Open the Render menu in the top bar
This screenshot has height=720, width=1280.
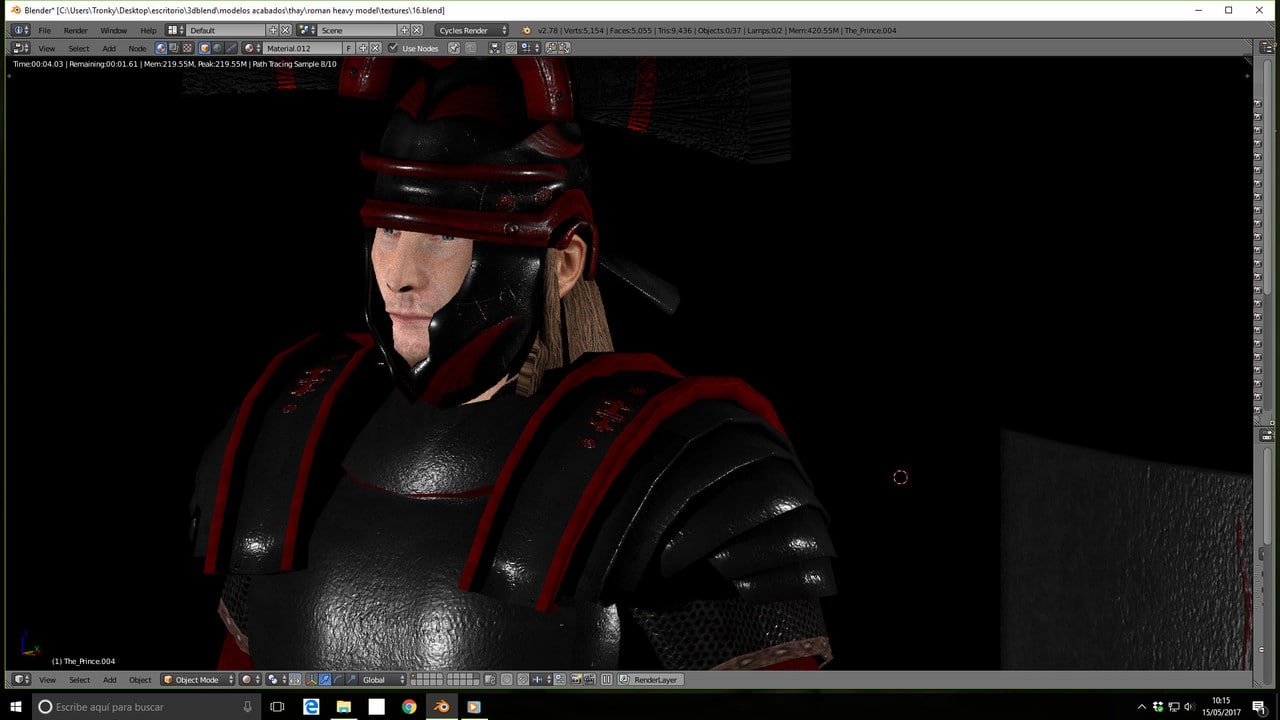76,30
